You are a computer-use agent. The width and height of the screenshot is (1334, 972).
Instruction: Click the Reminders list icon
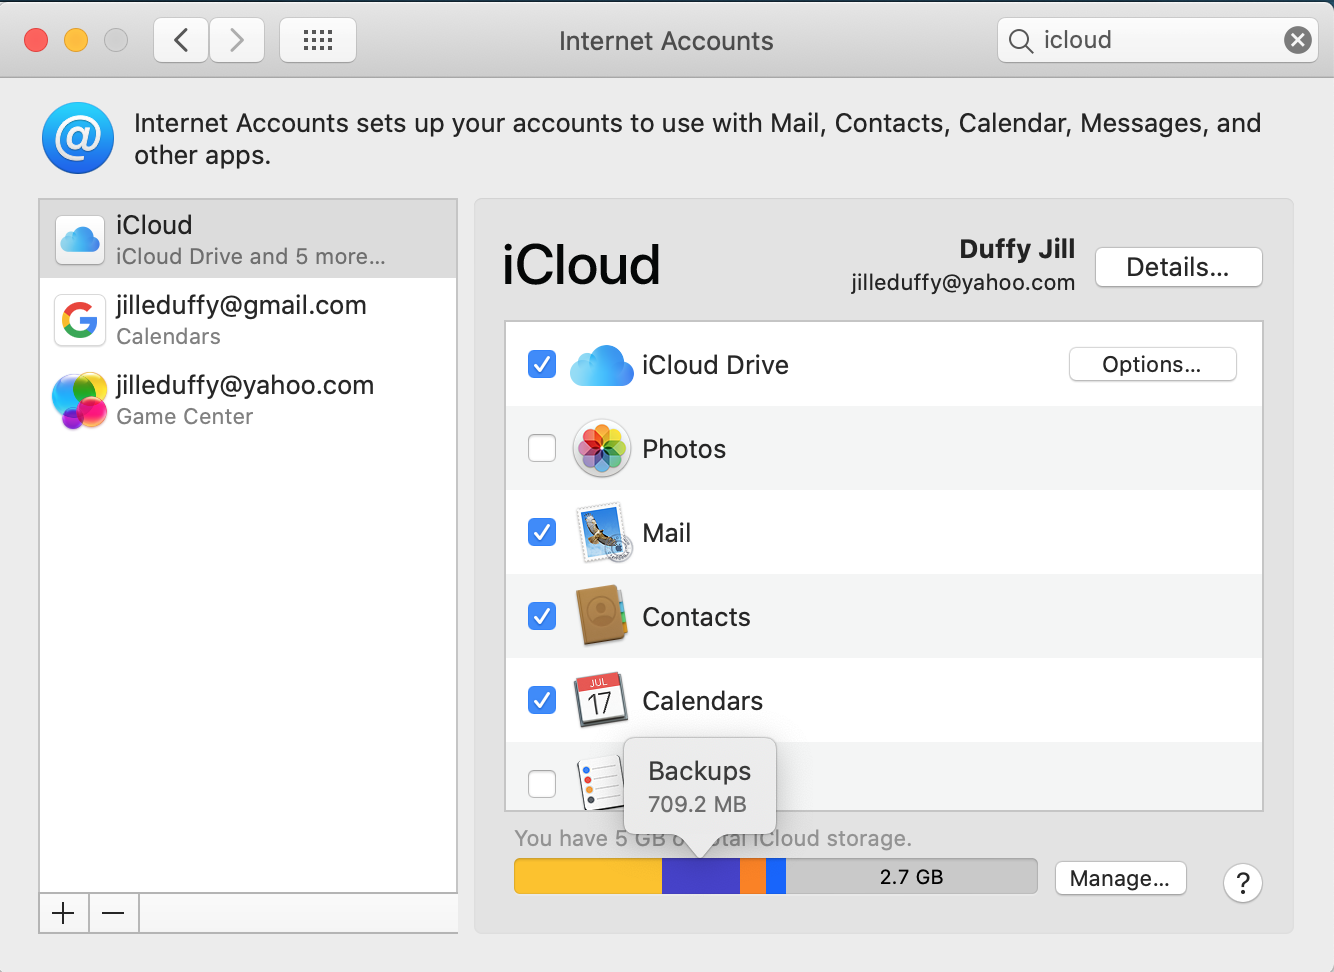[599, 783]
